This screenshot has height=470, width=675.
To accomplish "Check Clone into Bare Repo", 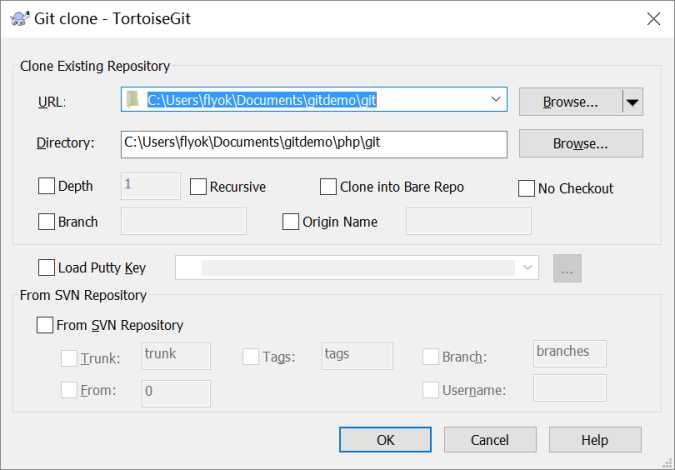I will (328, 187).
